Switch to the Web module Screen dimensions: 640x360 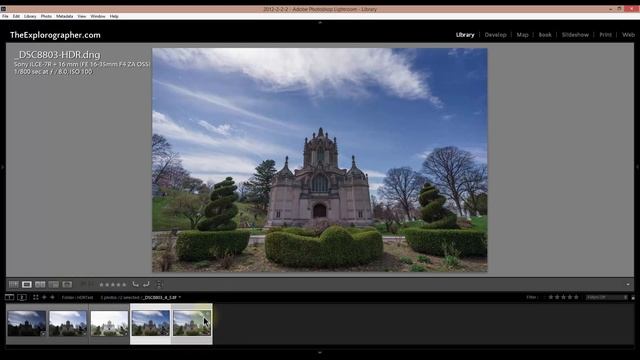(628, 35)
